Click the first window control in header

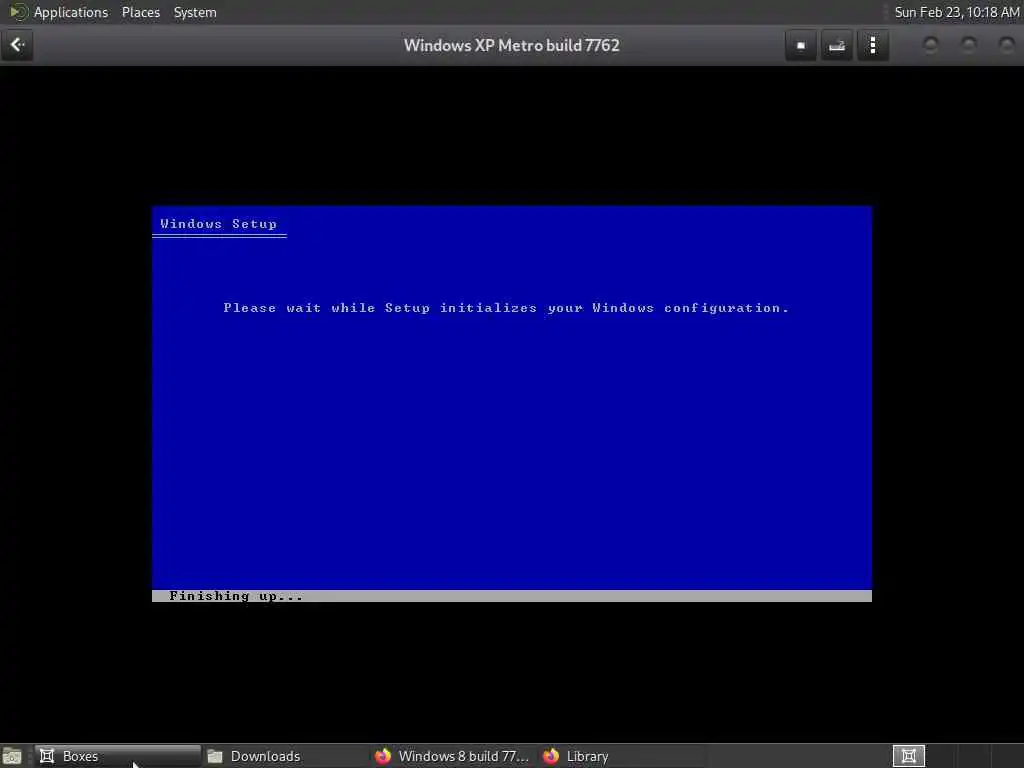pyautogui.click(x=931, y=45)
